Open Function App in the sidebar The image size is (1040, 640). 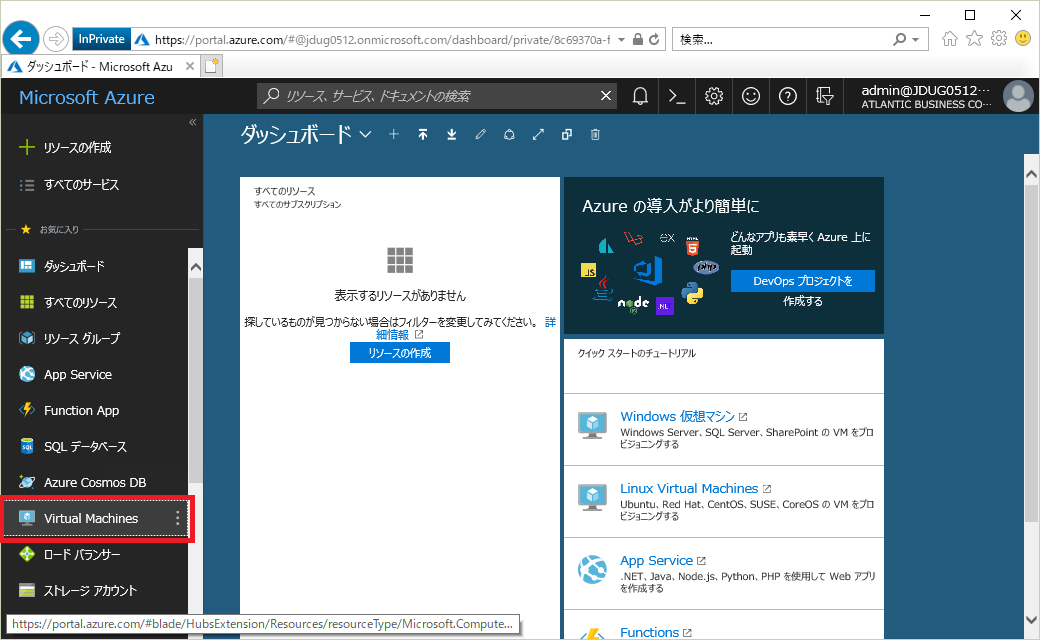pos(96,411)
